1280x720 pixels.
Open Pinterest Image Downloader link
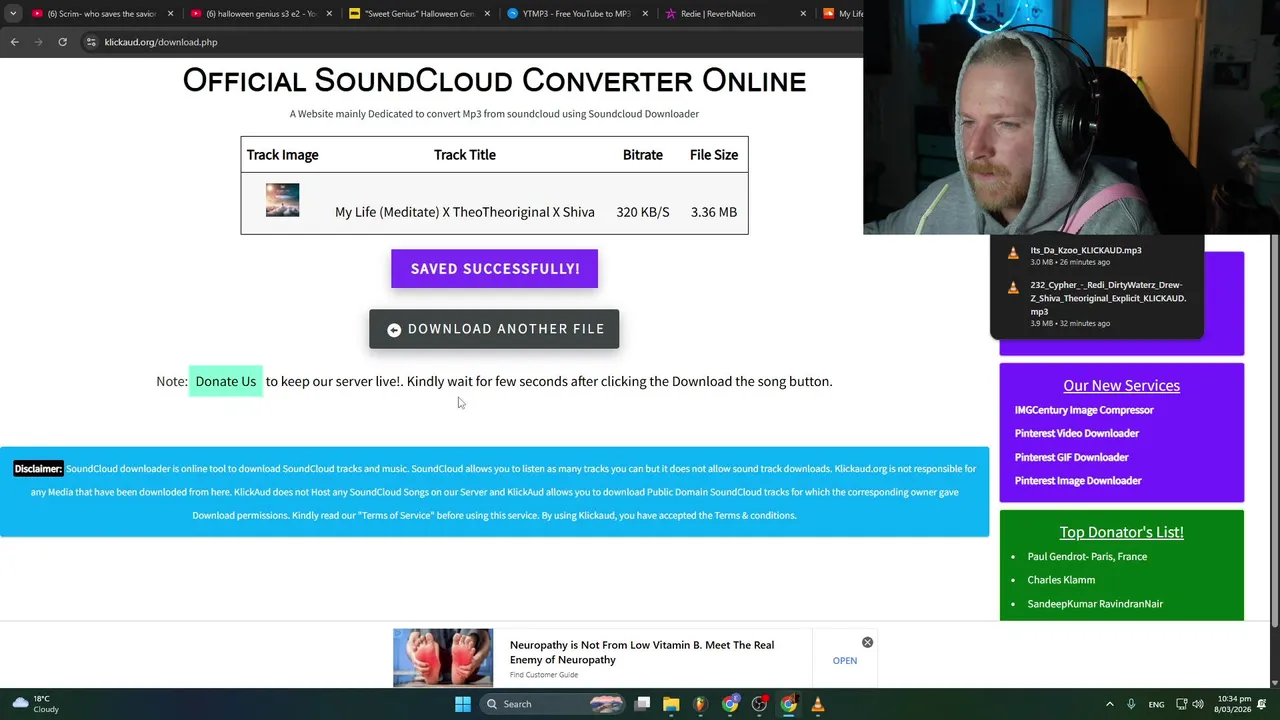pyautogui.click(x=1078, y=481)
